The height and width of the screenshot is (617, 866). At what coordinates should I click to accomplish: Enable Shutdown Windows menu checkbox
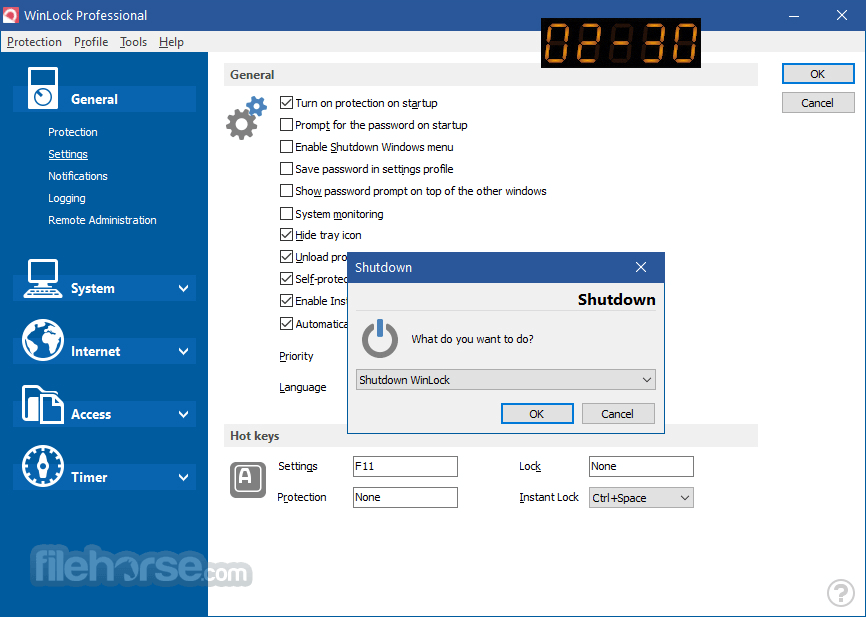286,147
